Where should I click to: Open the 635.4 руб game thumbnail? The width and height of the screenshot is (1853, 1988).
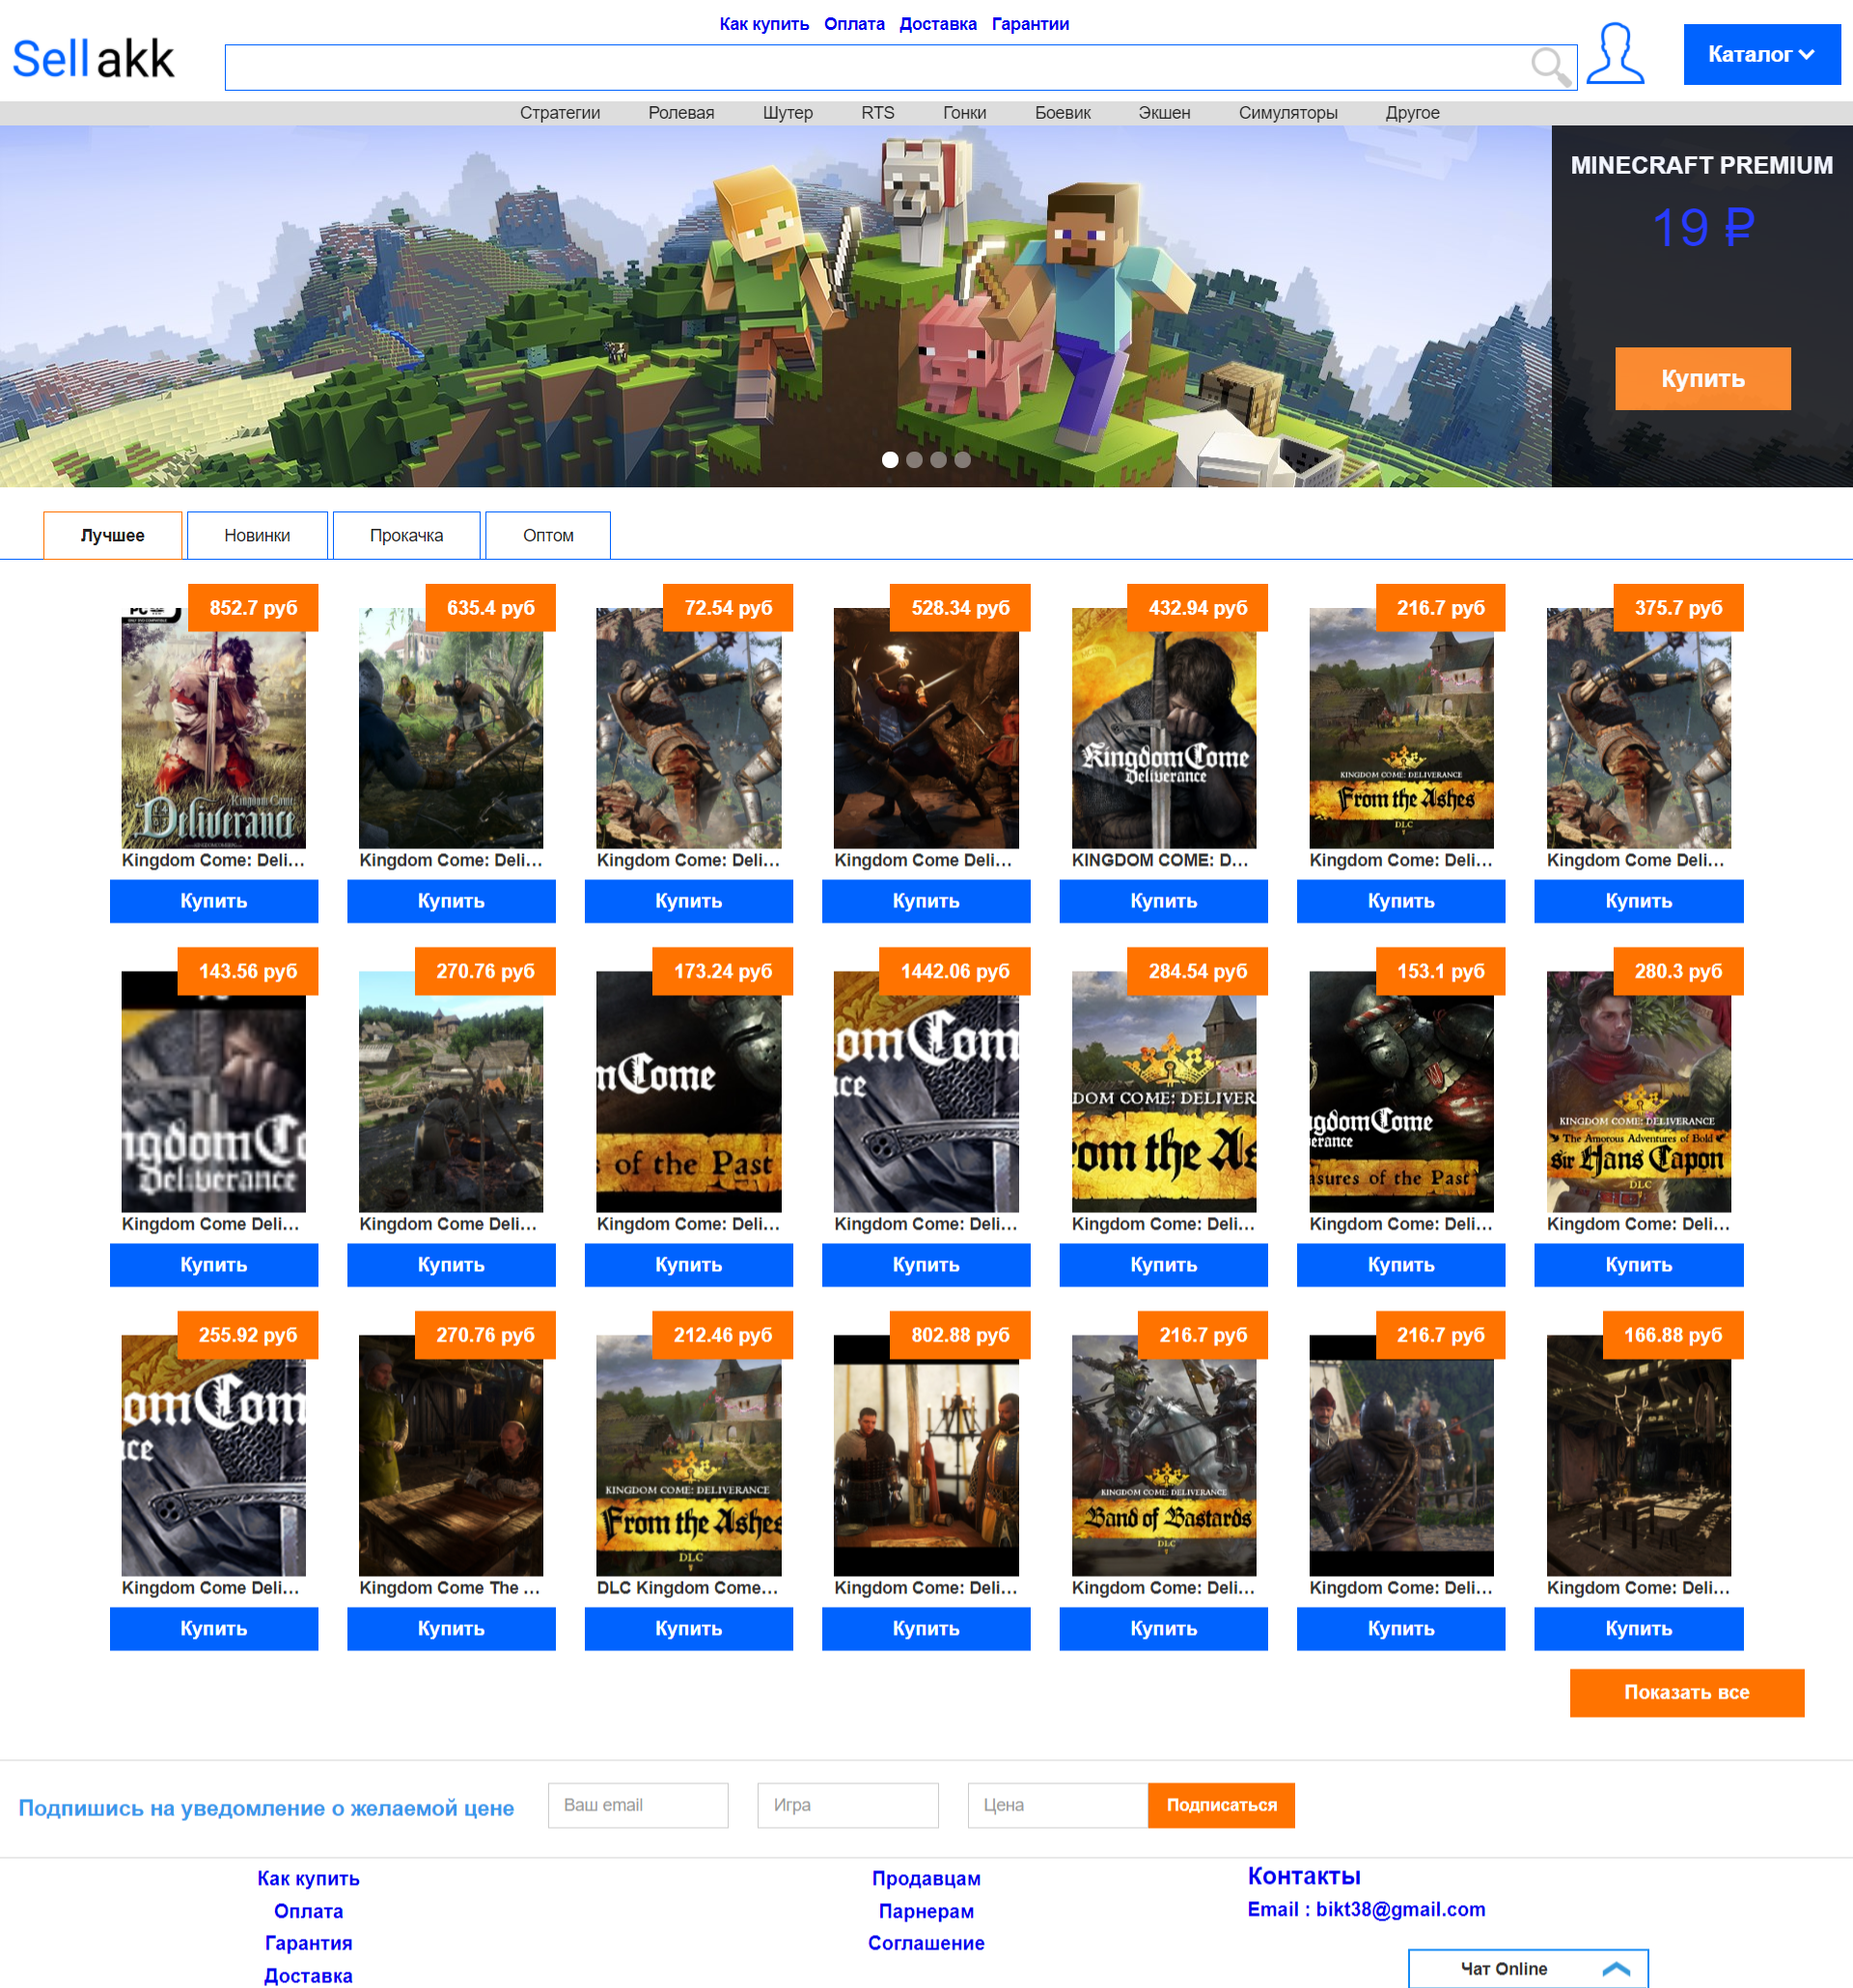pos(451,728)
